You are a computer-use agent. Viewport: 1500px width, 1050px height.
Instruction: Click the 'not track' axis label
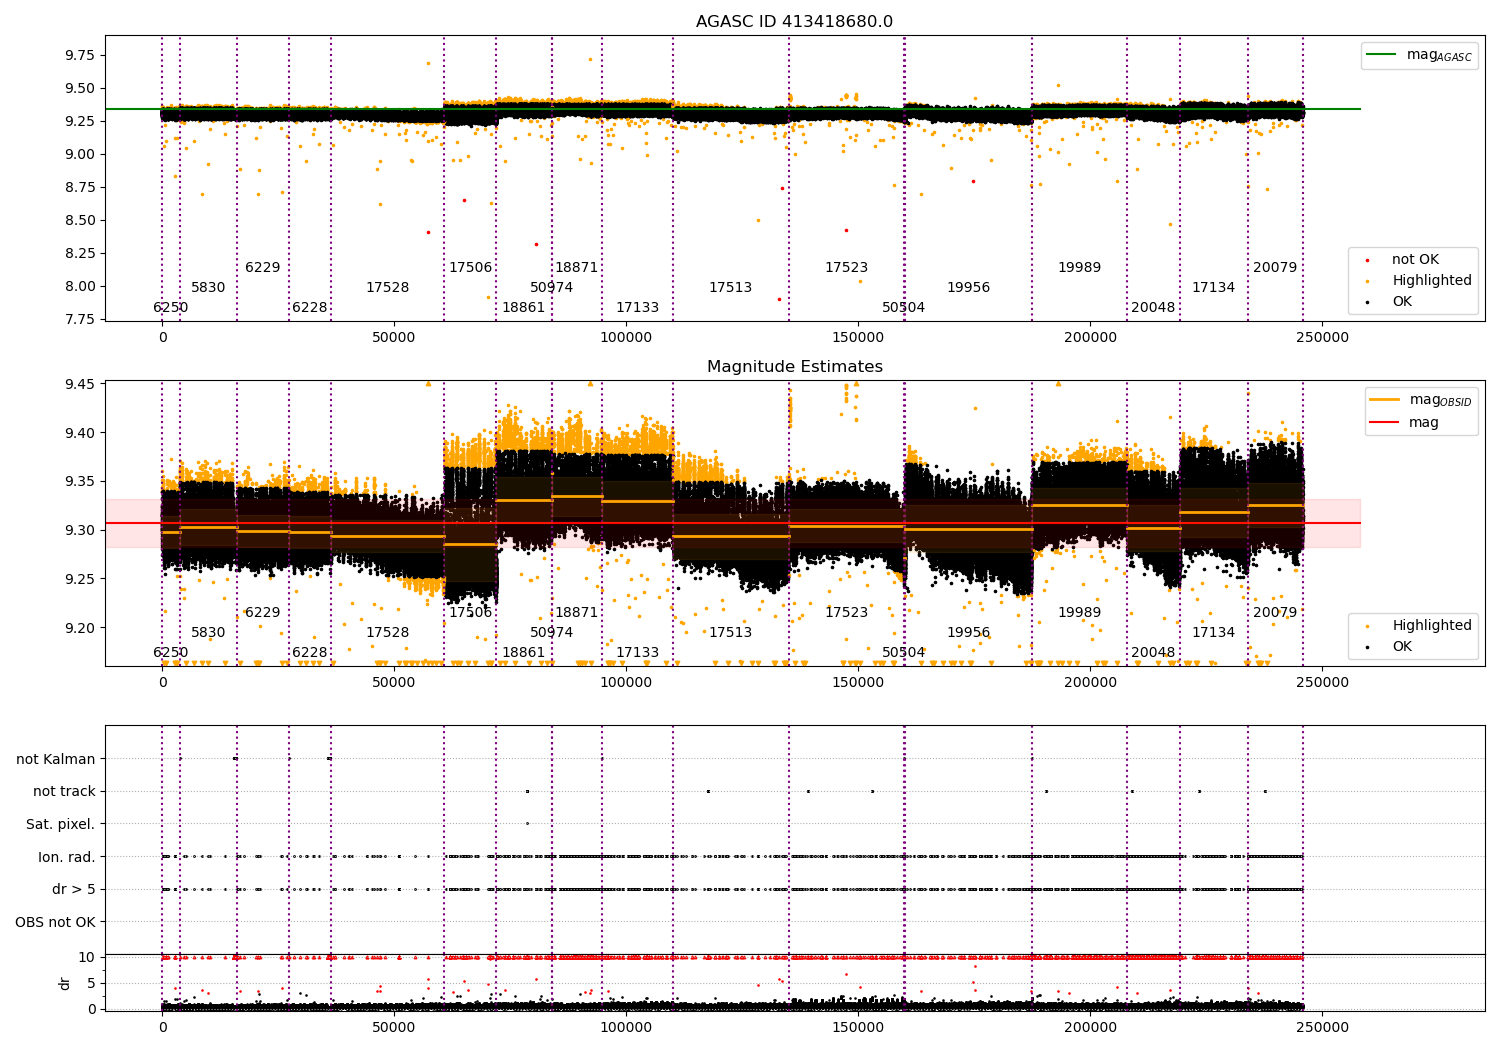tap(64, 791)
